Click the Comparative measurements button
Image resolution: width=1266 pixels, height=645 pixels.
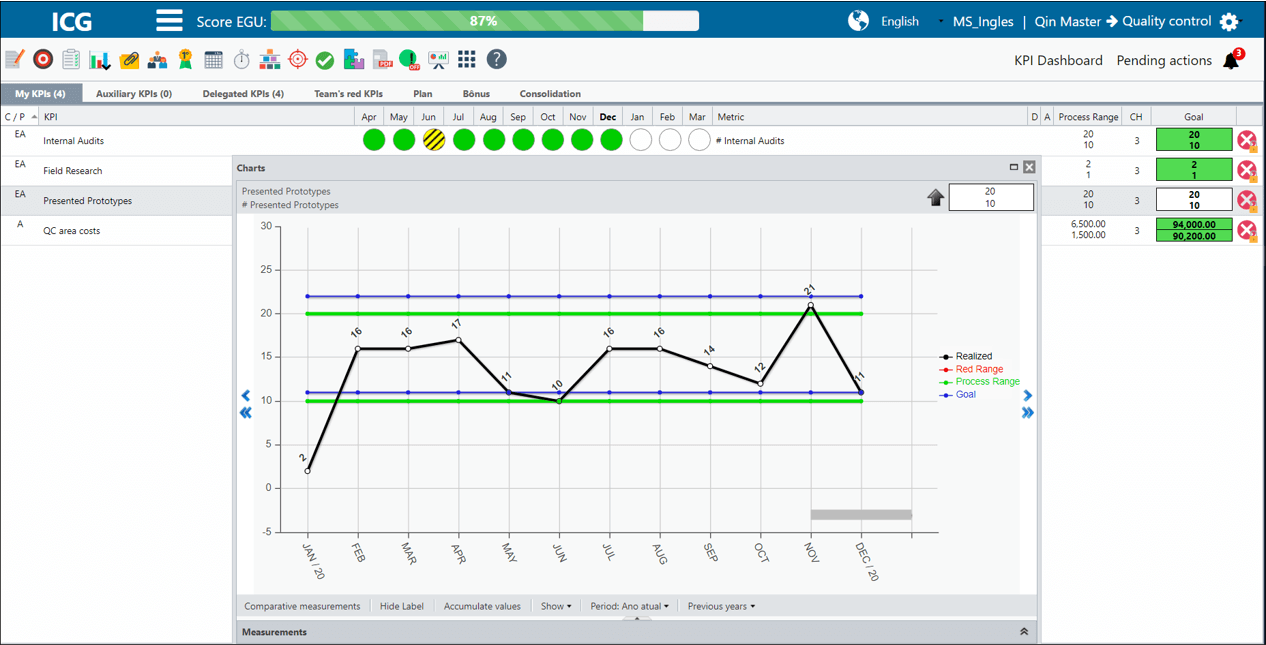click(302, 606)
